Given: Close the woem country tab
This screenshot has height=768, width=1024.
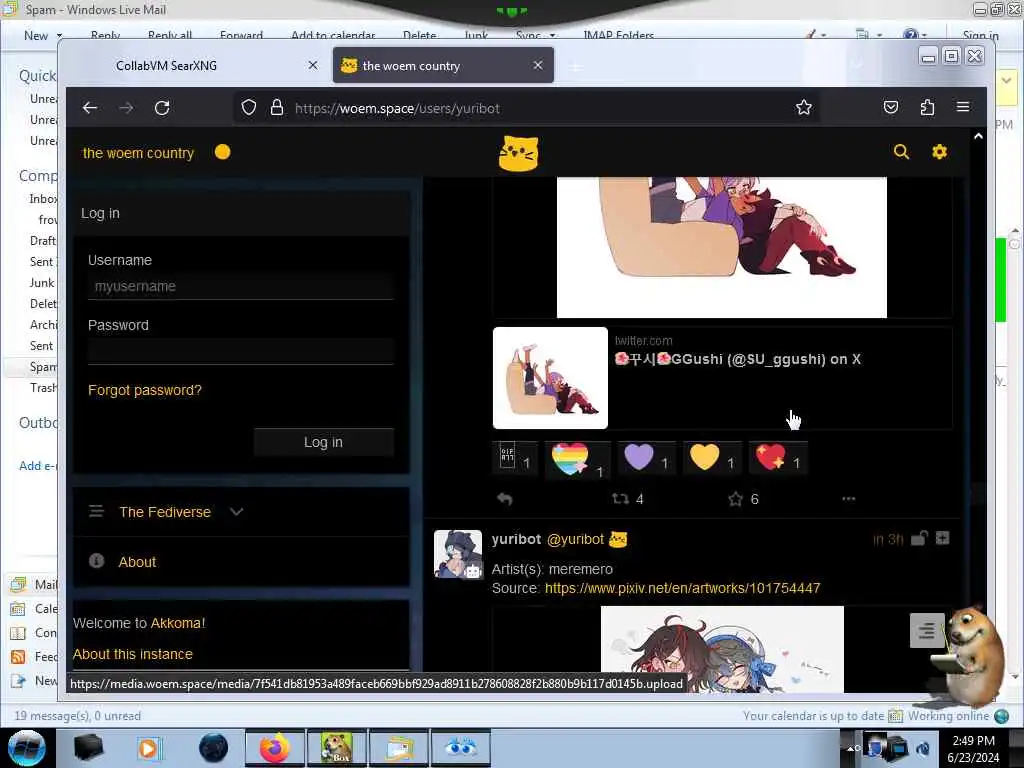Looking at the screenshot, I should click(x=537, y=65).
